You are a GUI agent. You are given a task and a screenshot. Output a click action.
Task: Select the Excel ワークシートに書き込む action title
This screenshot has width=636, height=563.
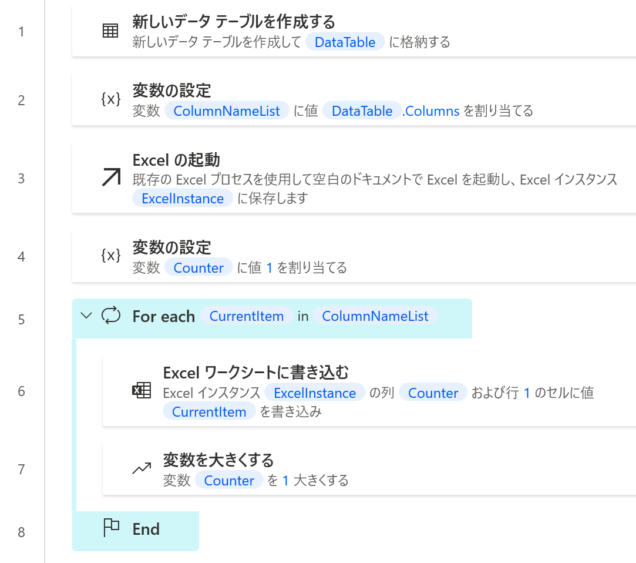point(256,372)
